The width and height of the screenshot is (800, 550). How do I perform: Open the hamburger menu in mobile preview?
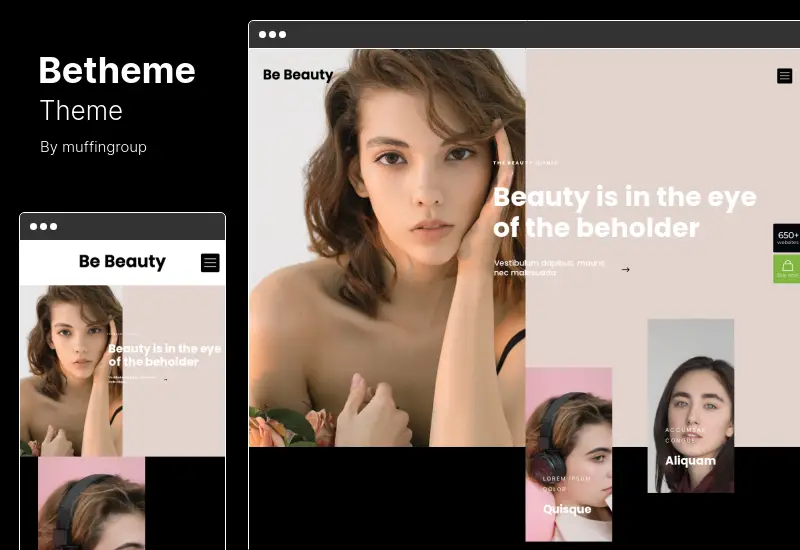point(210,263)
